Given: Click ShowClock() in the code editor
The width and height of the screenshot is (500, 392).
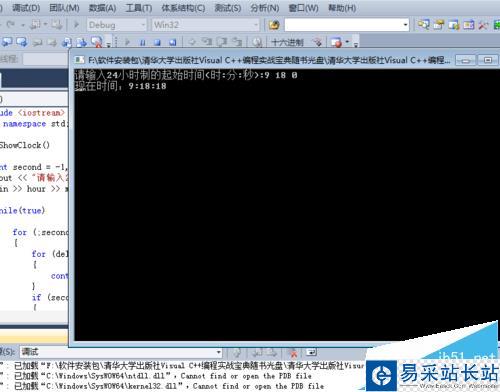Looking at the screenshot, I should tap(25, 145).
